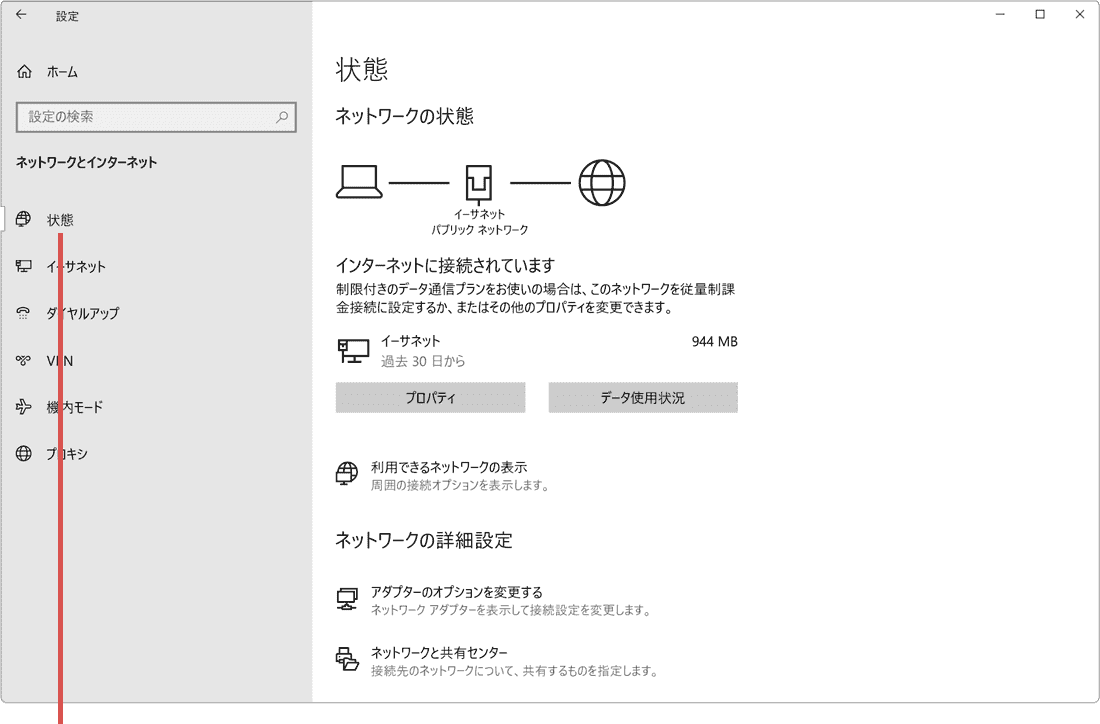Click the internet globe in the network status diagram
The height and width of the screenshot is (724, 1100).
[x=601, y=182]
